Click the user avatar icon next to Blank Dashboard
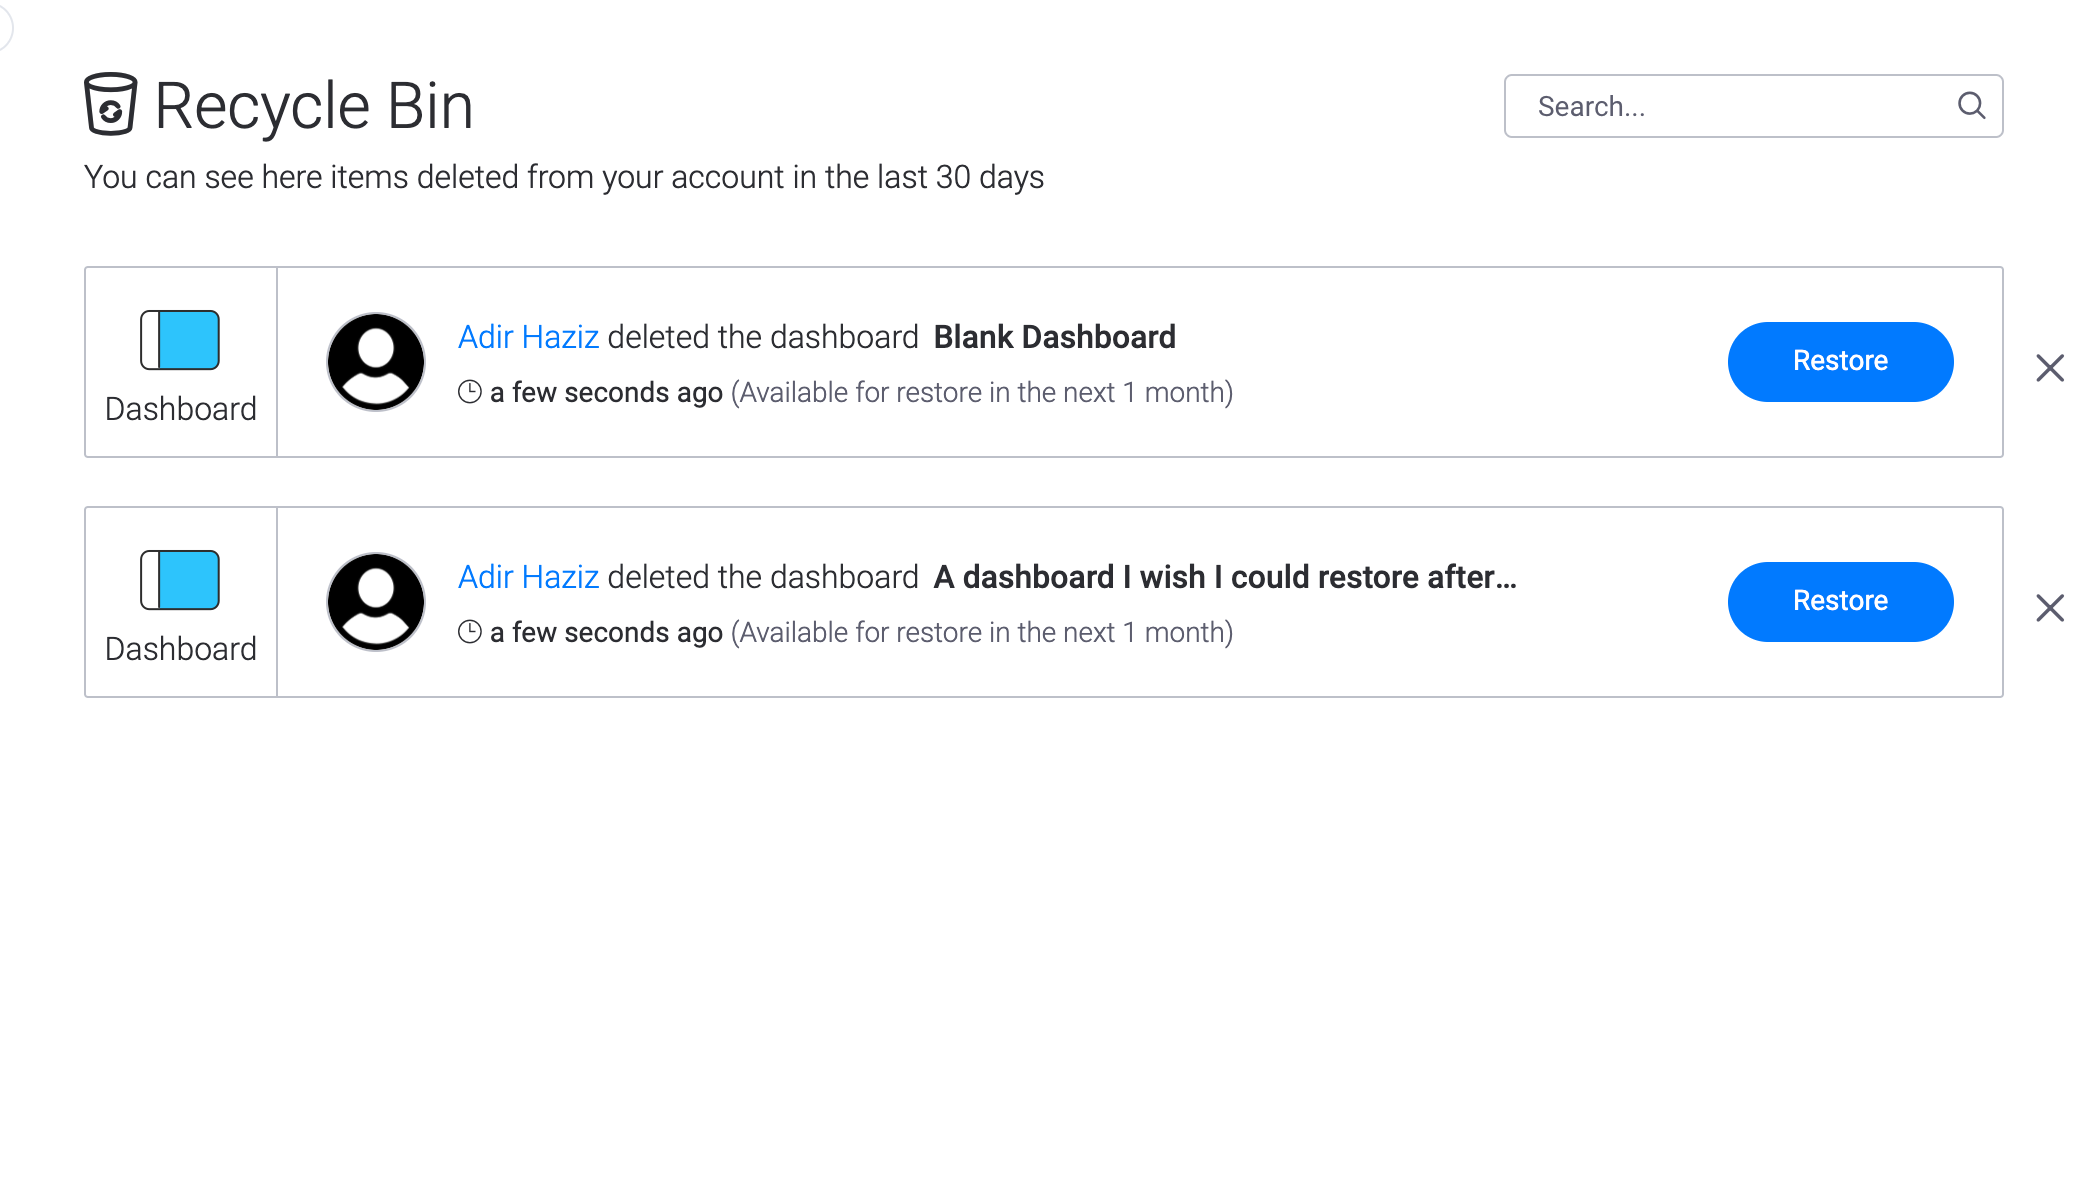Viewport: 2096px width, 1190px height. coord(374,361)
